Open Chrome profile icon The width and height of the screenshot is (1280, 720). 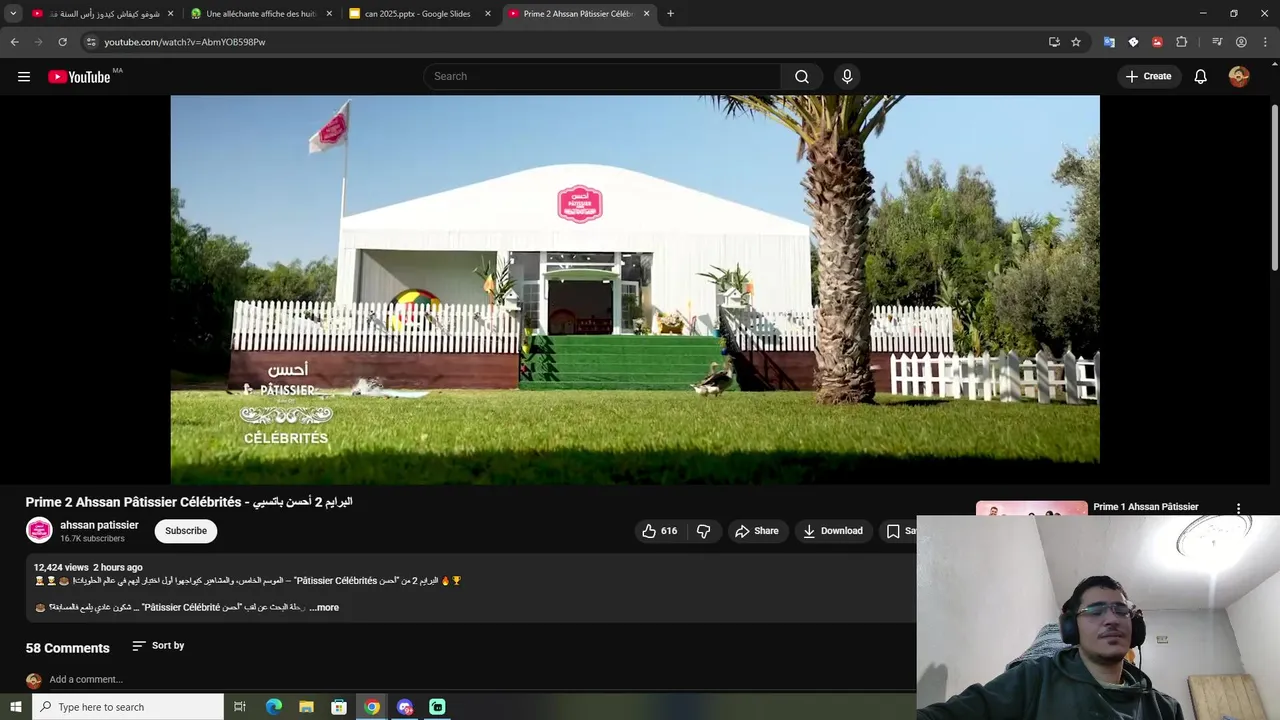(x=1241, y=42)
